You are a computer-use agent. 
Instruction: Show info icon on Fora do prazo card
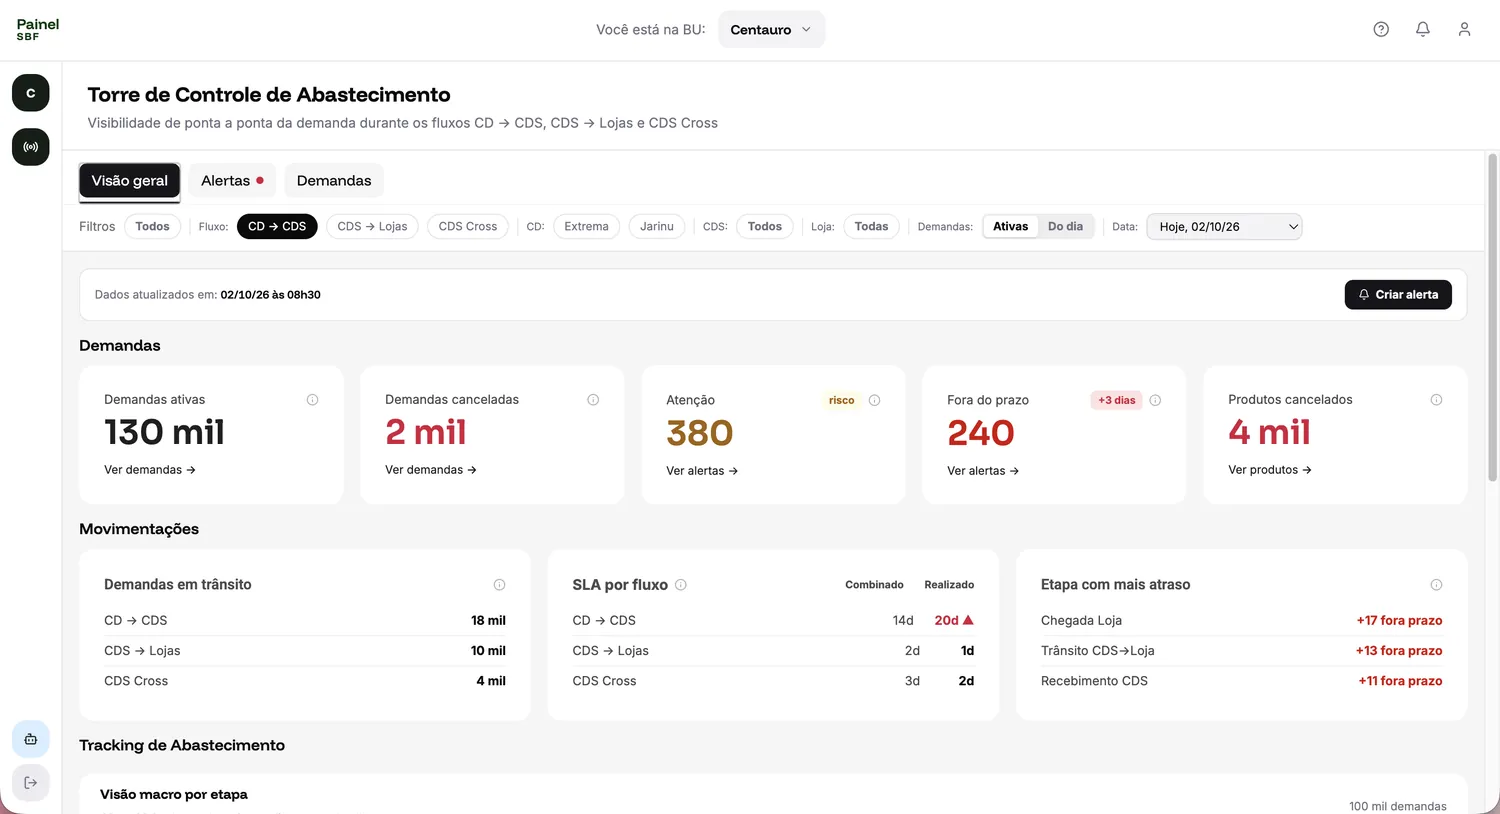(x=1155, y=400)
